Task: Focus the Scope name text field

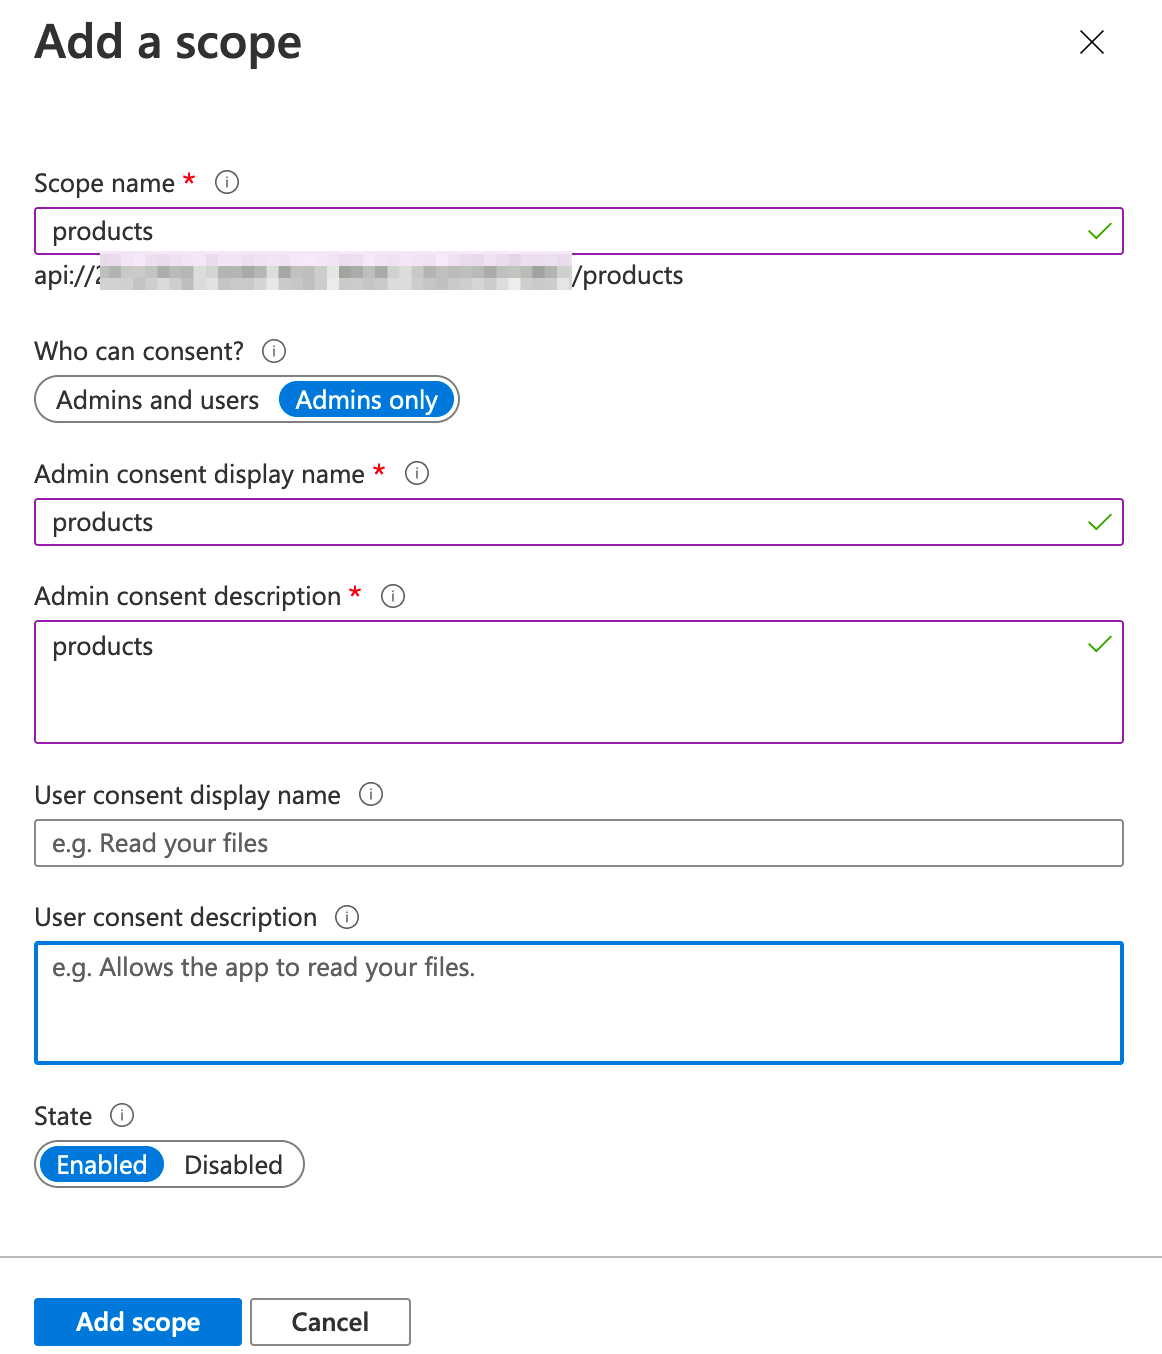Action: 560,231
